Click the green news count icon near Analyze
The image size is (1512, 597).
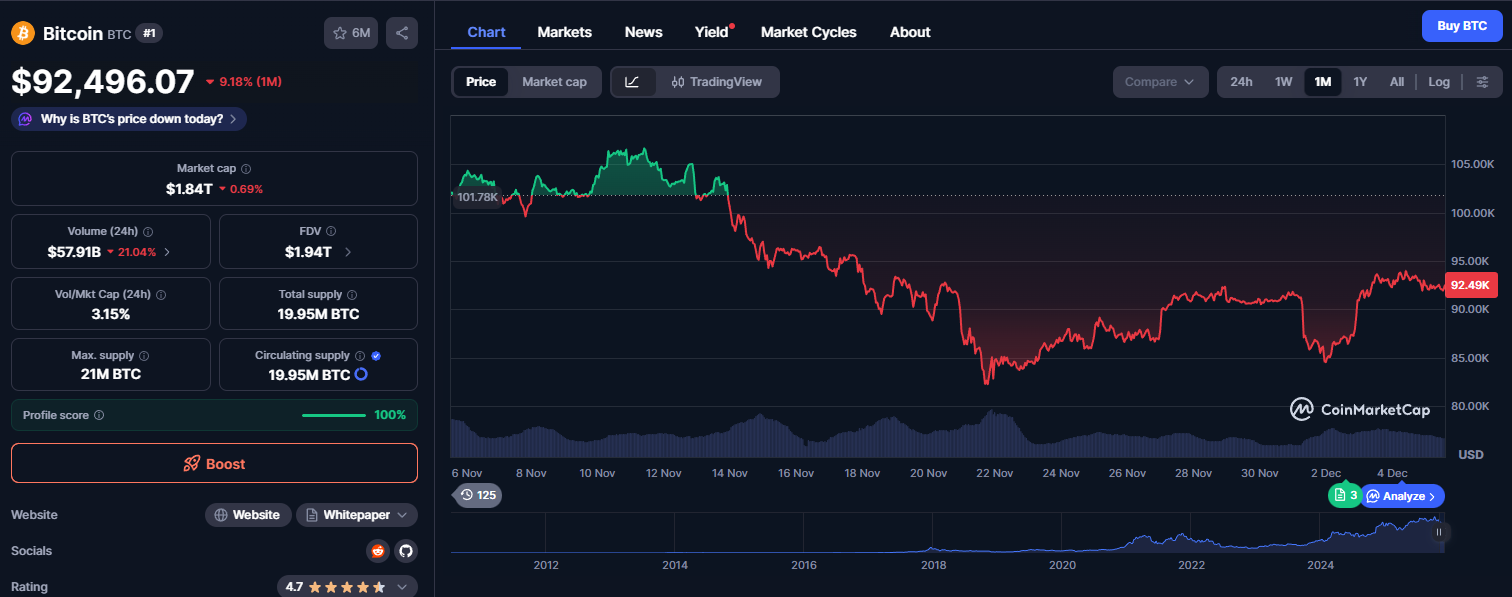(1344, 495)
